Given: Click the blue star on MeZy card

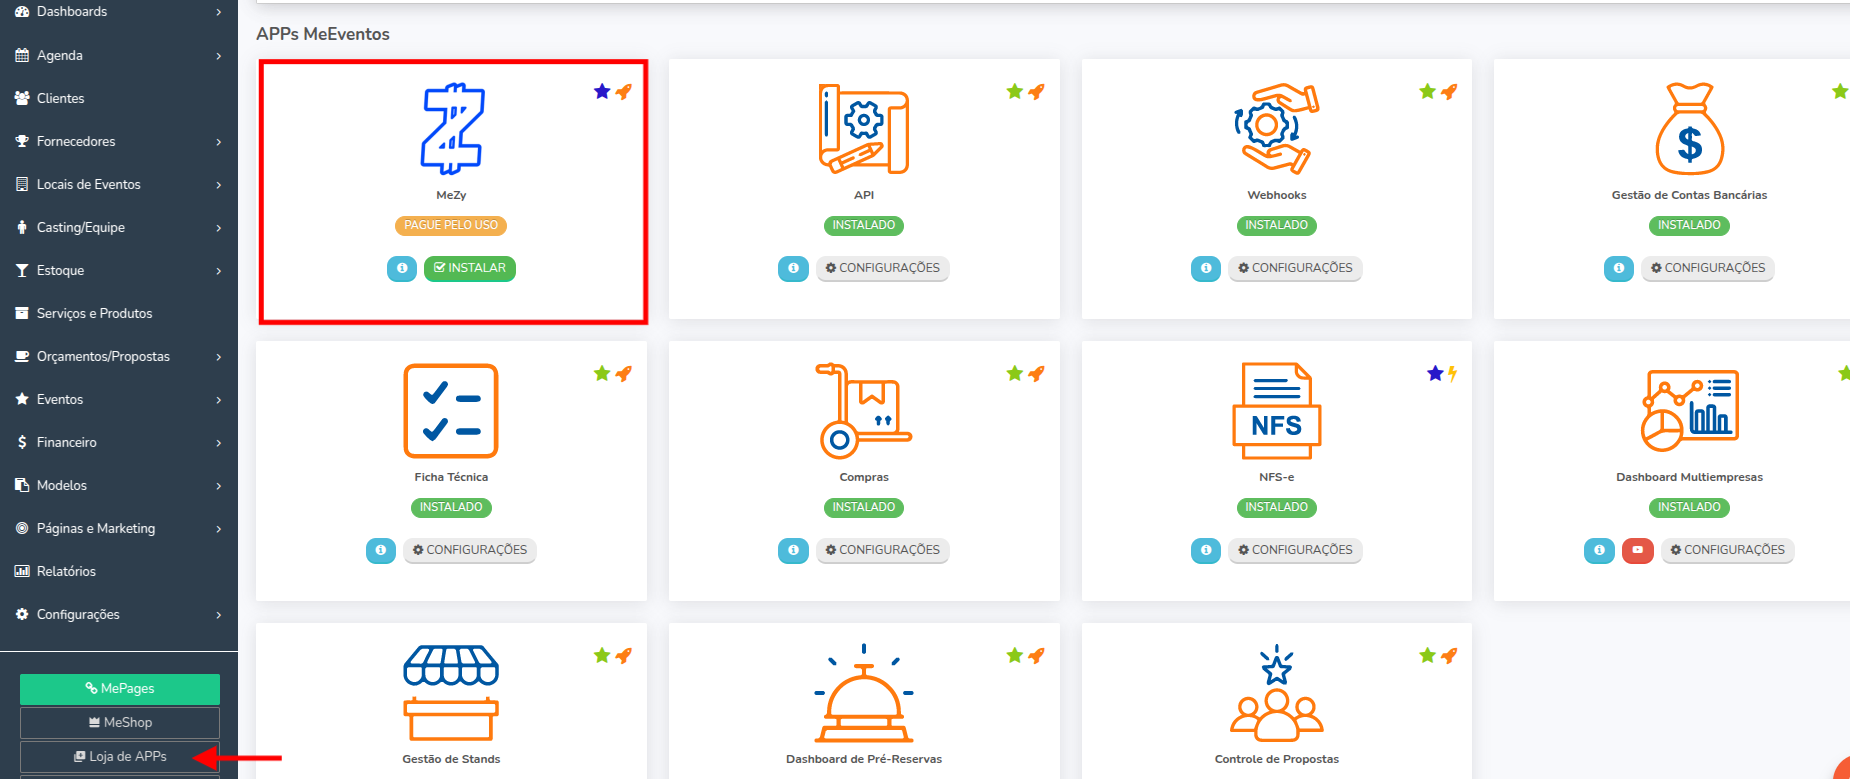Looking at the screenshot, I should (602, 91).
